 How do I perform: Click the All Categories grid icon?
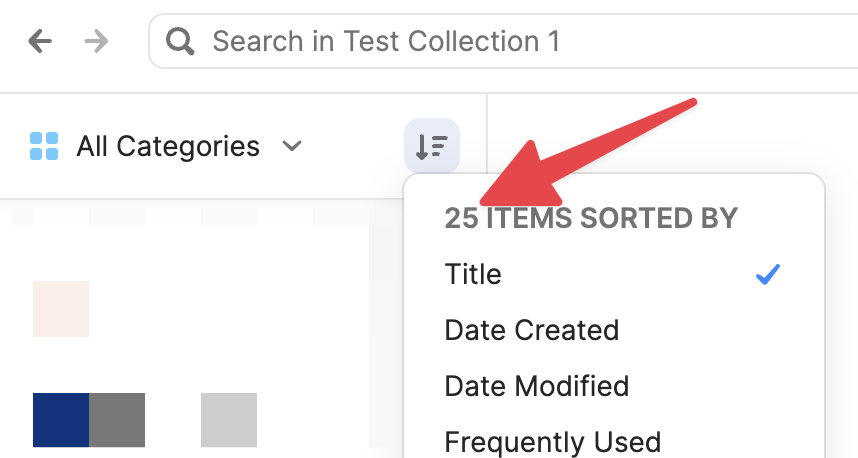pyautogui.click(x=44, y=146)
